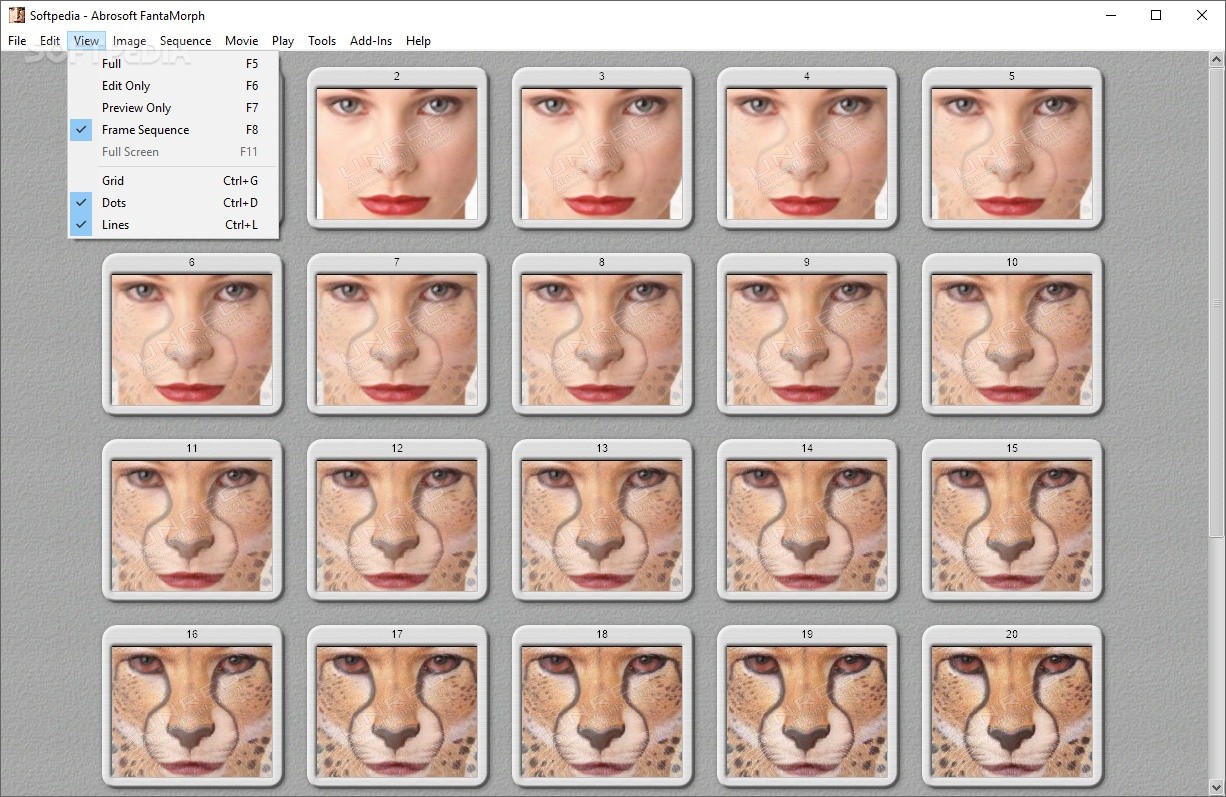
Task: Choose Preview Only view mode
Action: pos(173,108)
